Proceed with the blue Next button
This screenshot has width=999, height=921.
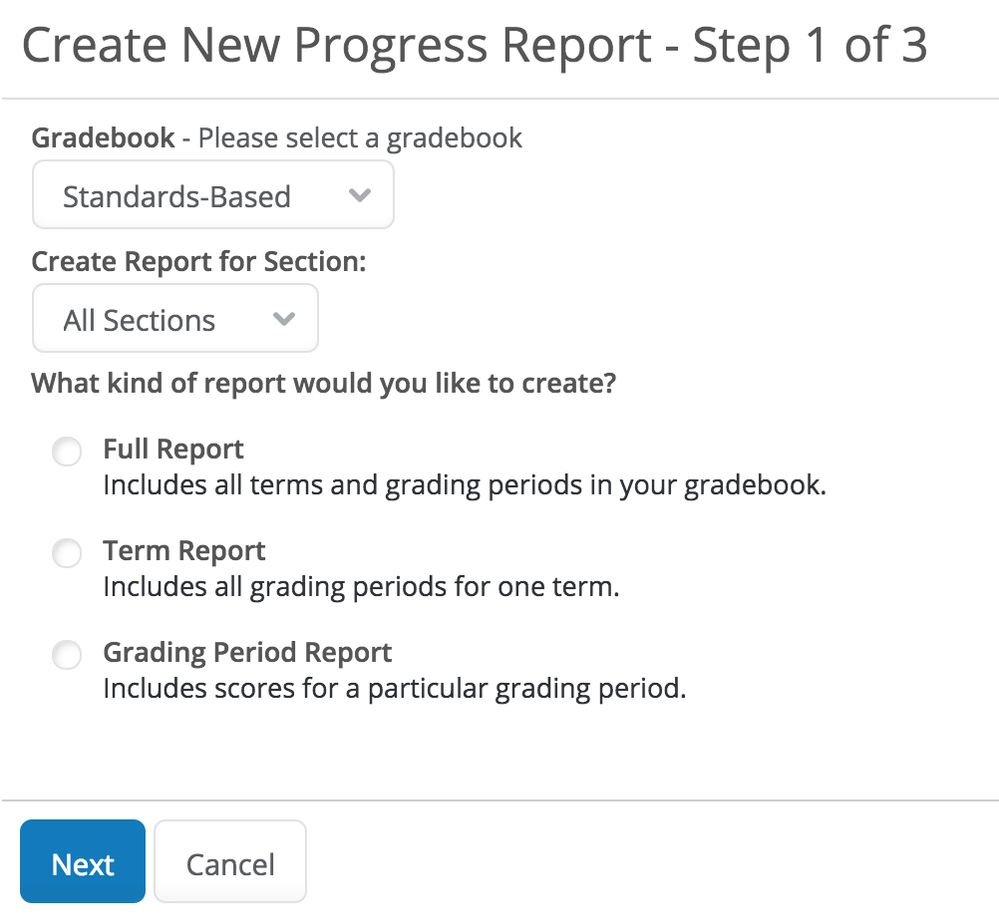coord(83,863)
